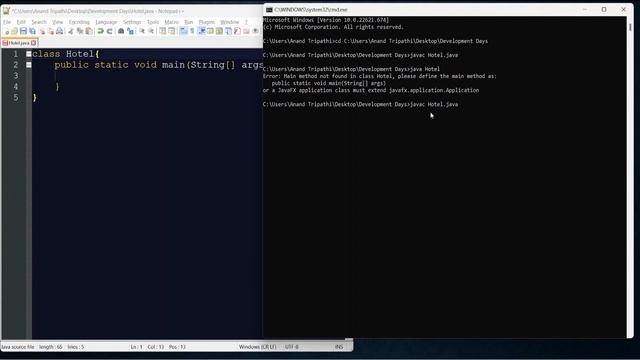The height and width of the screenshot is (360, 640).
Task: Toggle synchronize horizontal scrolling icon
Action: [x=172, y=31]
